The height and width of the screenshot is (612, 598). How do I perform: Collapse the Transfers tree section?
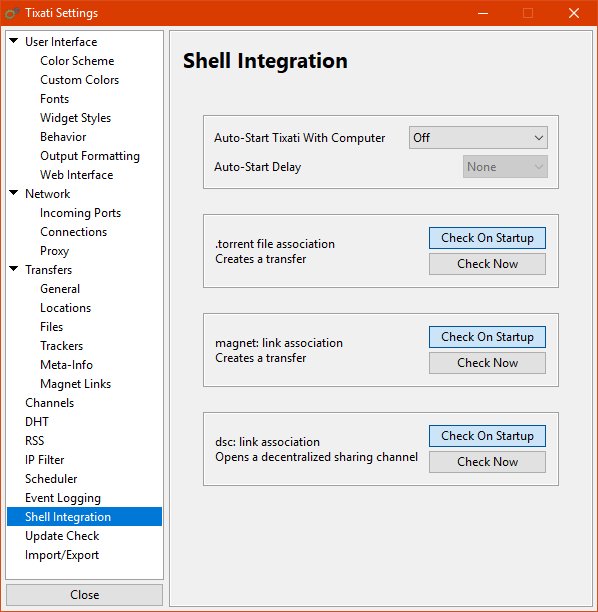[x=14, y=269]
